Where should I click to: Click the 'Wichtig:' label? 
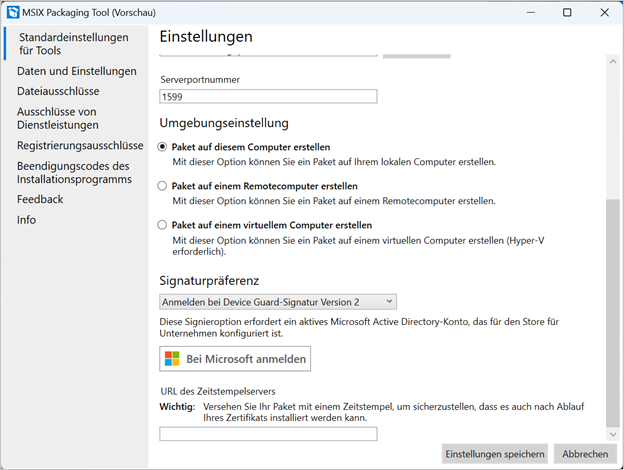(x=177, y=407)
